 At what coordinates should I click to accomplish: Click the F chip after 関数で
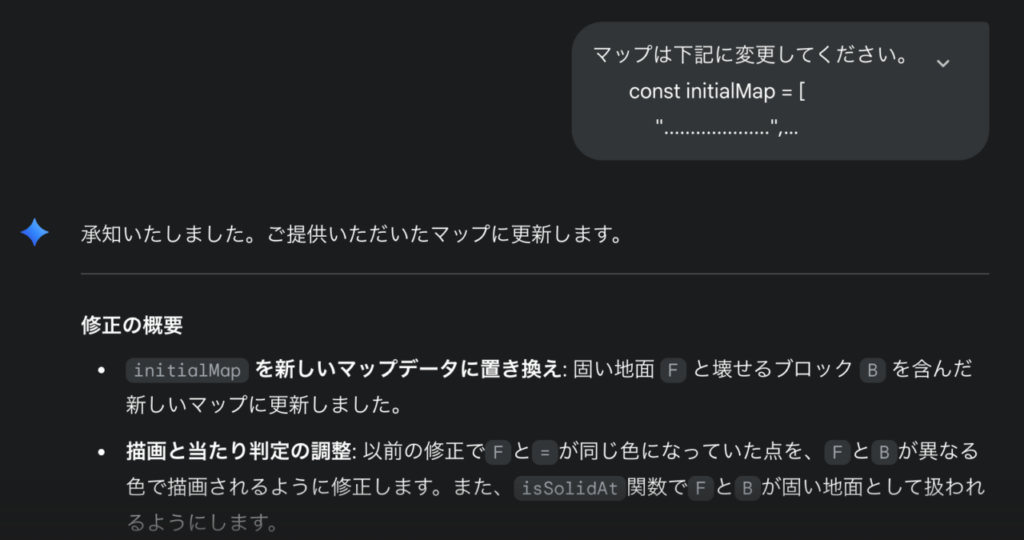[701, 488]
